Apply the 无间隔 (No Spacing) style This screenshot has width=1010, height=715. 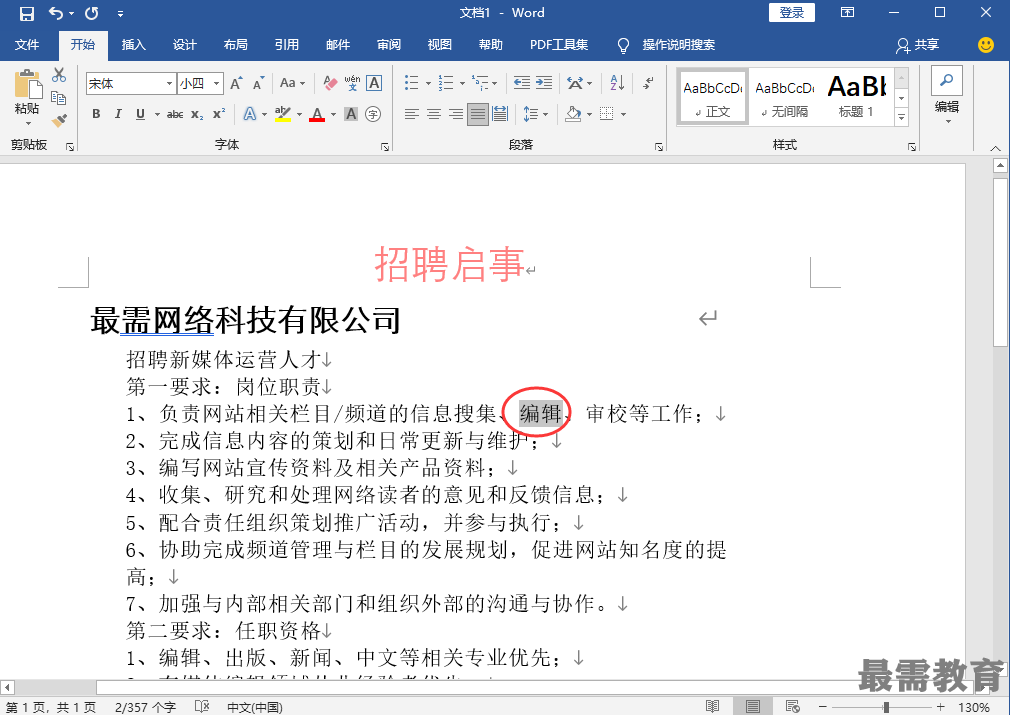(785, 97)
